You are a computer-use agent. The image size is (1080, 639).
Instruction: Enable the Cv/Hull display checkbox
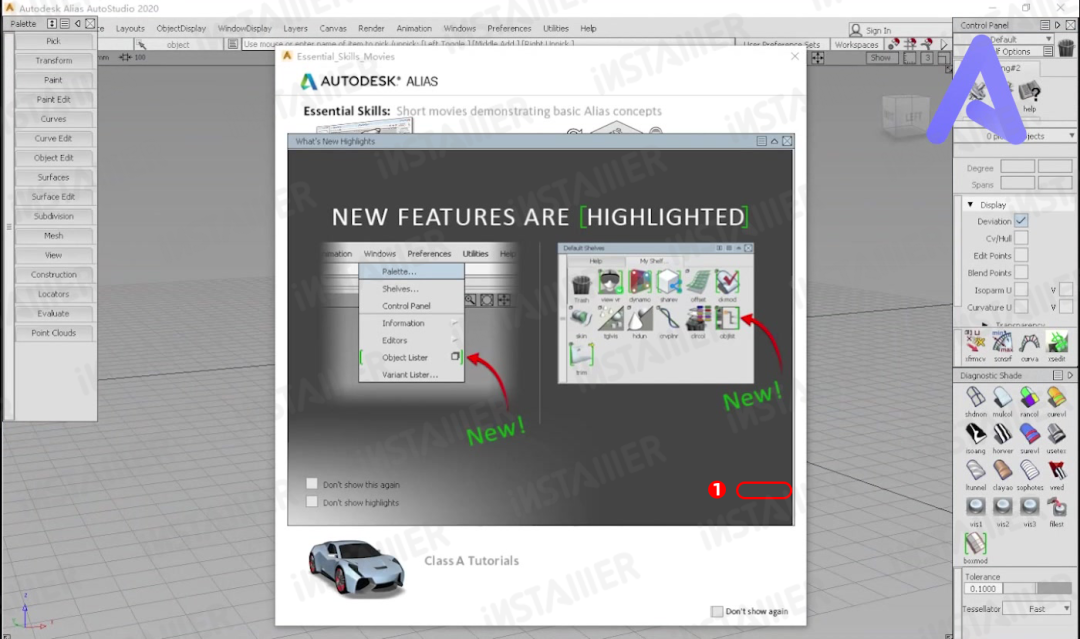(1021, 238)
